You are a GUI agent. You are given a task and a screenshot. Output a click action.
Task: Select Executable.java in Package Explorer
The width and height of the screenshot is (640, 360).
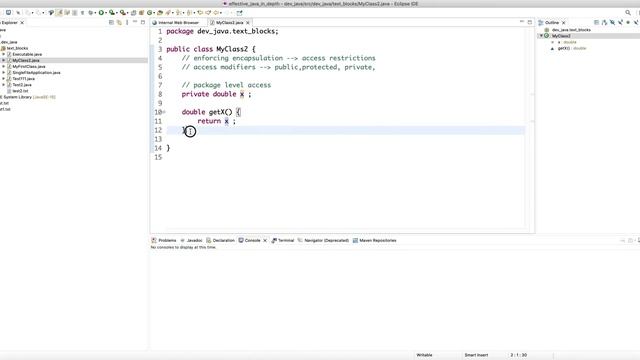27,54
